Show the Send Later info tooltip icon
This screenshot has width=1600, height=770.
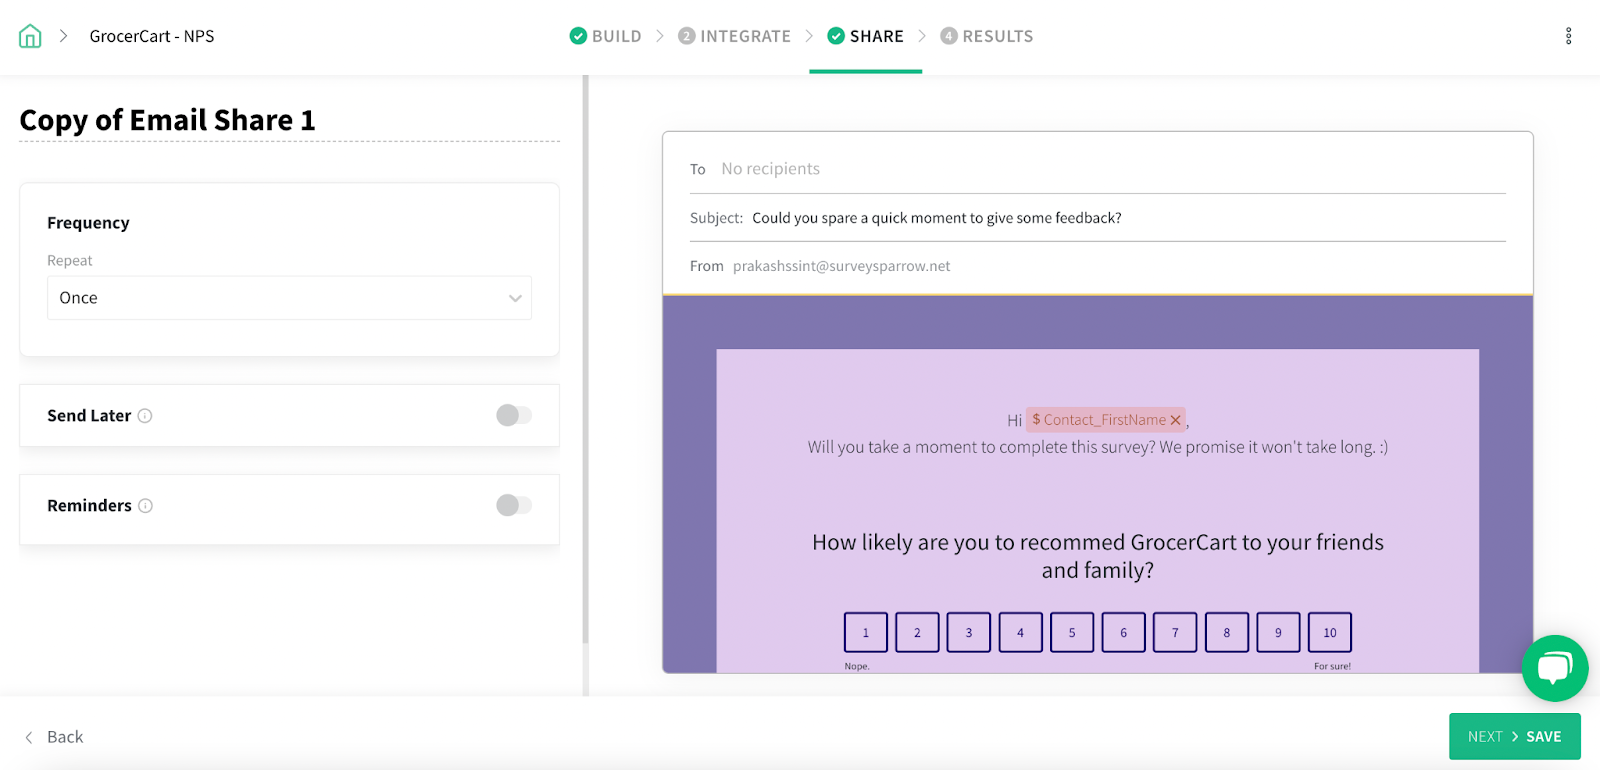pos(145,416)
